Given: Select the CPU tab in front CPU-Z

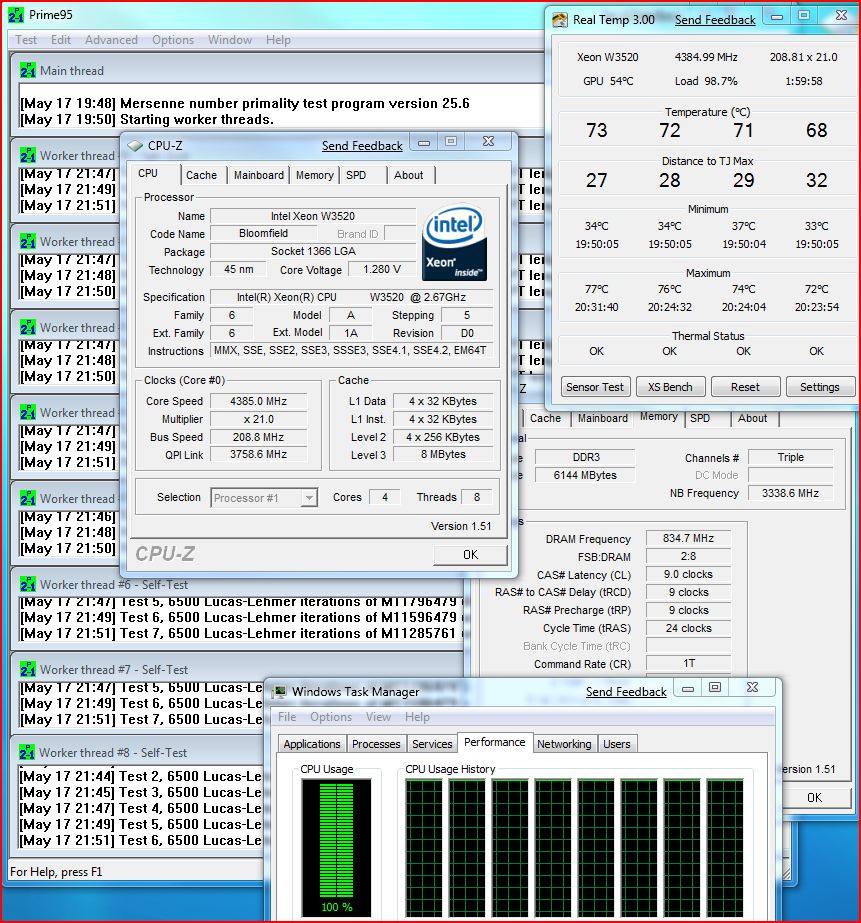Looking at the screenshot, I should point(148,174).
